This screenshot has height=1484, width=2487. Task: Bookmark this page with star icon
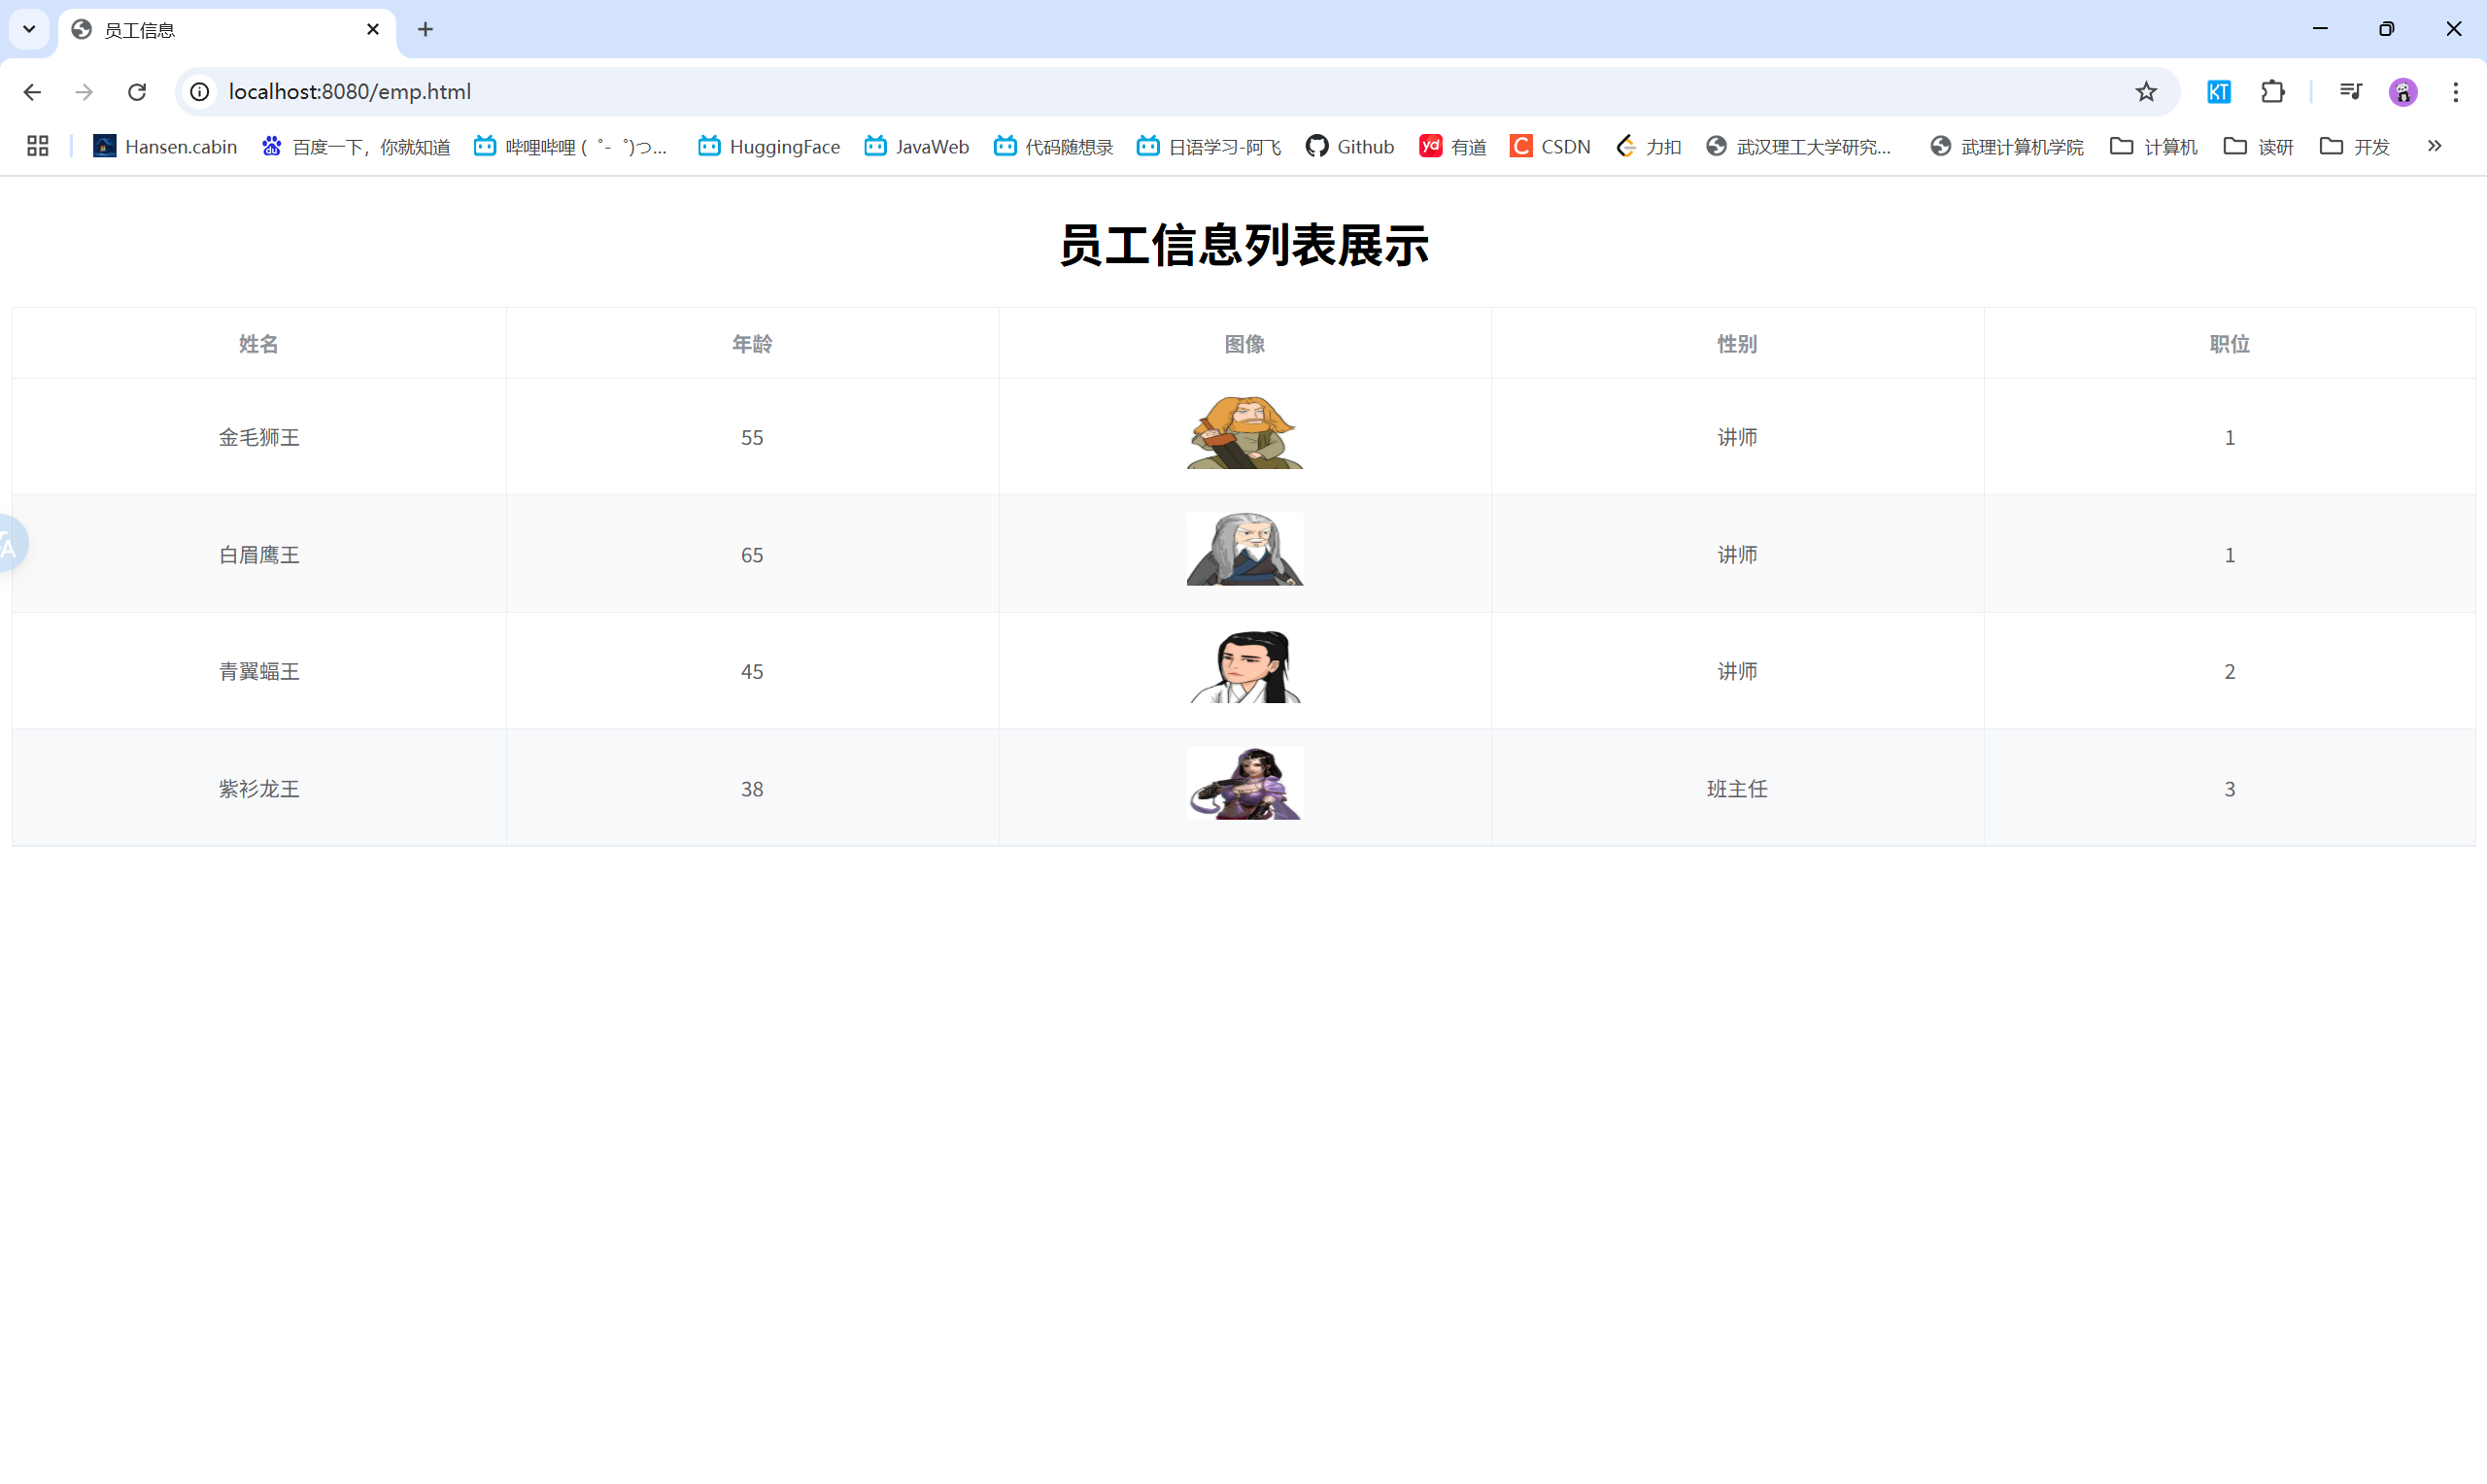pyautogui.click(x=2145, y=92)
